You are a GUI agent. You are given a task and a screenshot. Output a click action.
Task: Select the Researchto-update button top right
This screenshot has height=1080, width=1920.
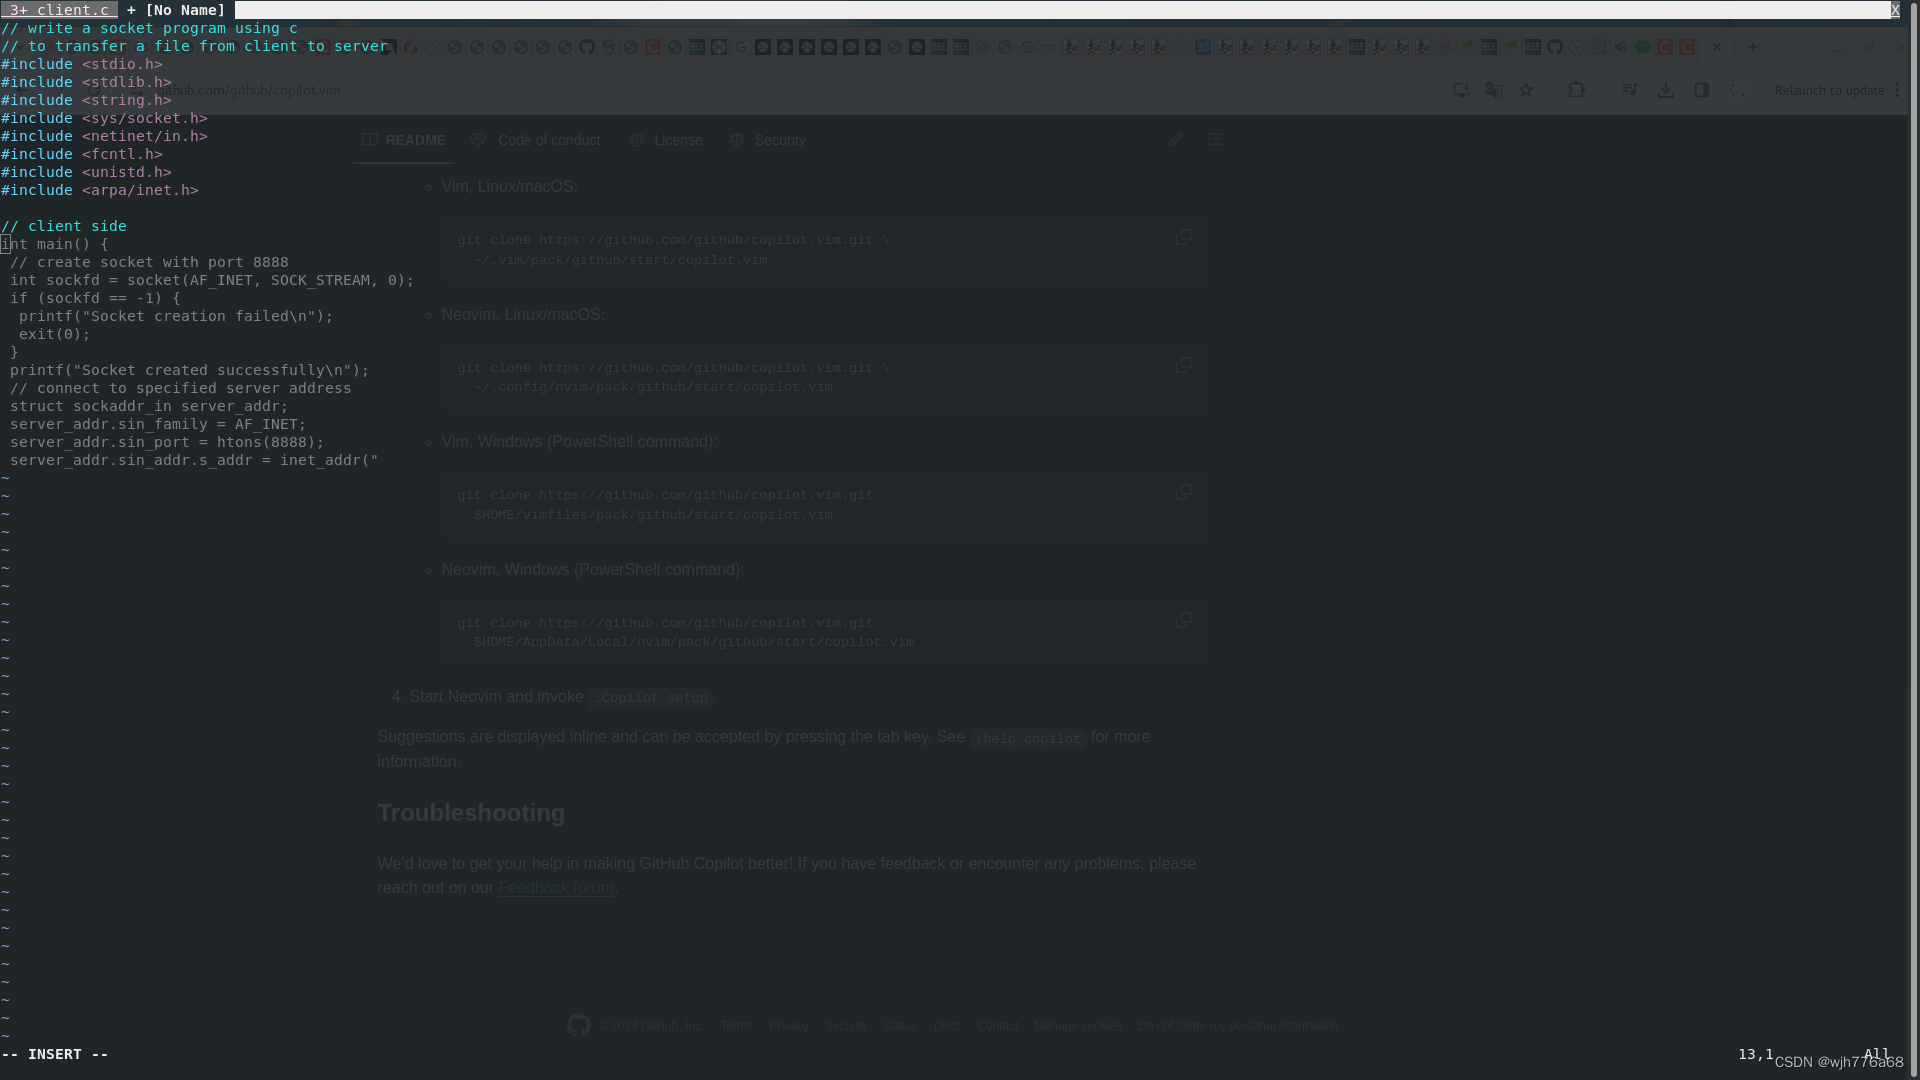1826,90
